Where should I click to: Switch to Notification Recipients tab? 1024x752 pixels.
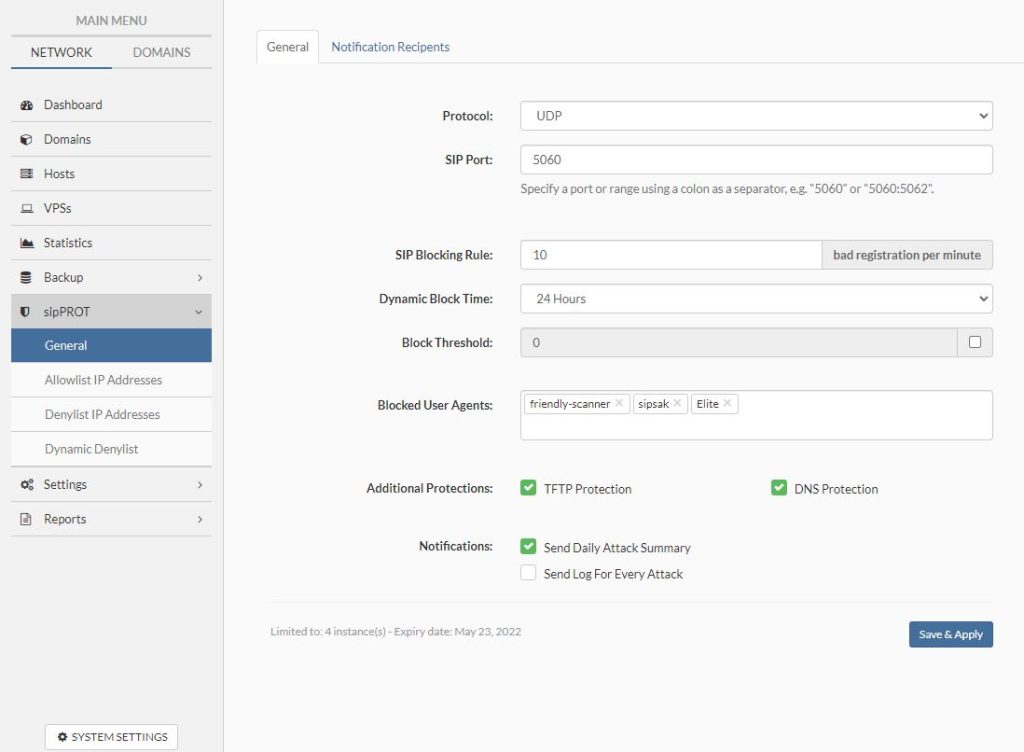(x=390, y=47)
